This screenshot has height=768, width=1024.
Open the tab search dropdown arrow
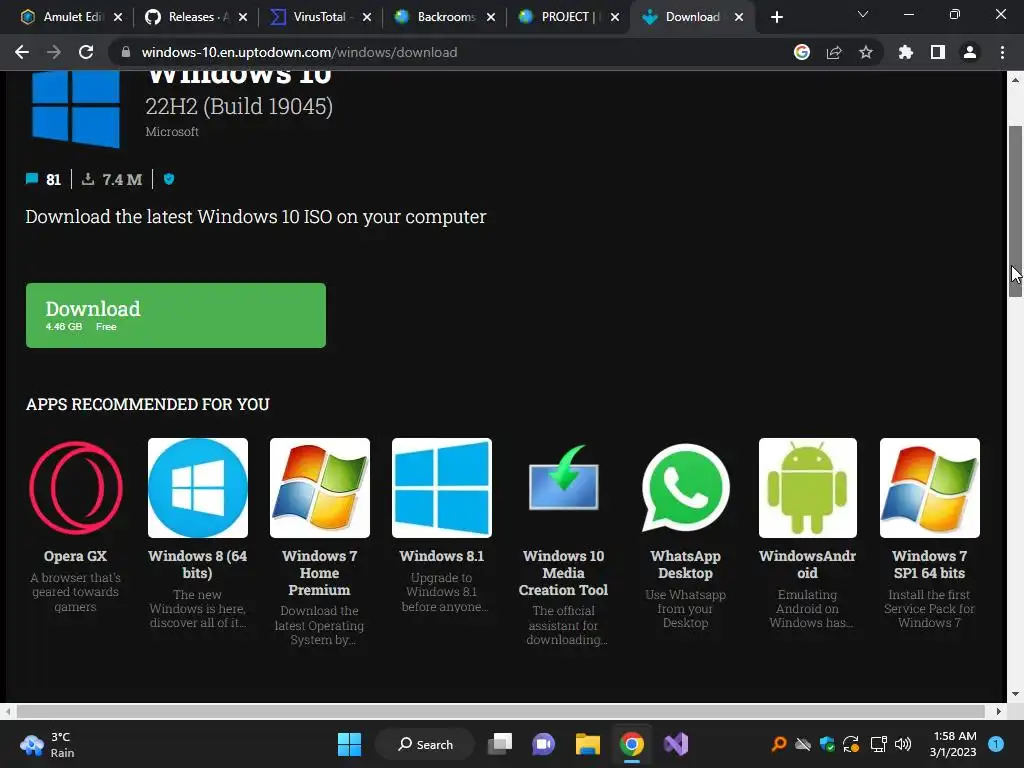(x=863, y=14)
